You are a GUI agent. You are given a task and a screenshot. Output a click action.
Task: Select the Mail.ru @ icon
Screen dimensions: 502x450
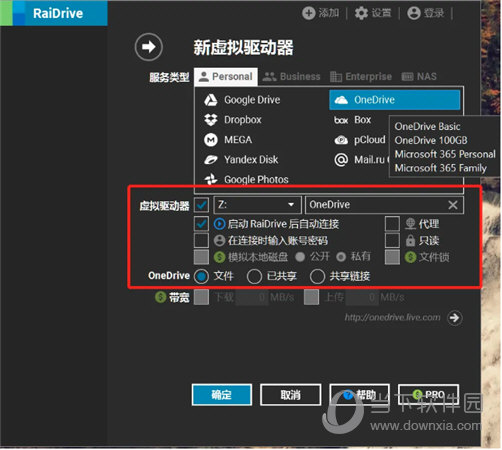click(x=341, y=160)
